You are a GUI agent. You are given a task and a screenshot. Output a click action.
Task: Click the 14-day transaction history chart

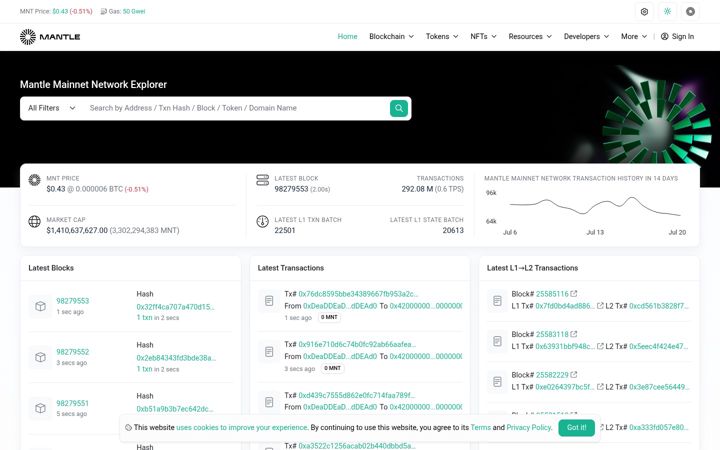(x=587, y=210)
